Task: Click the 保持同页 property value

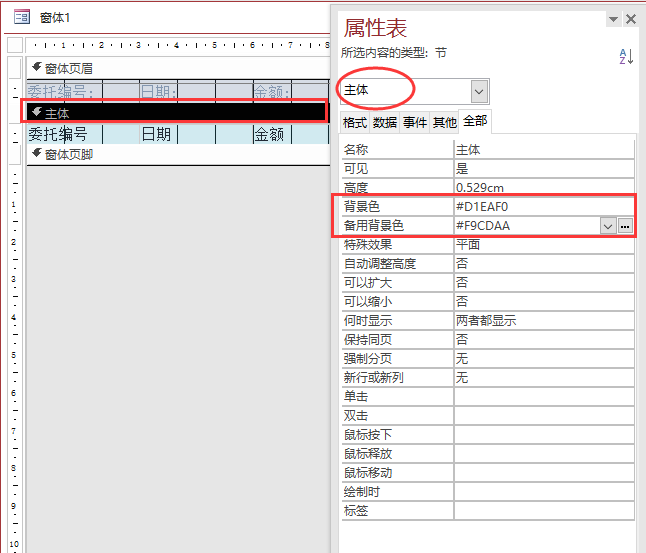Action: tap(543, 340)
